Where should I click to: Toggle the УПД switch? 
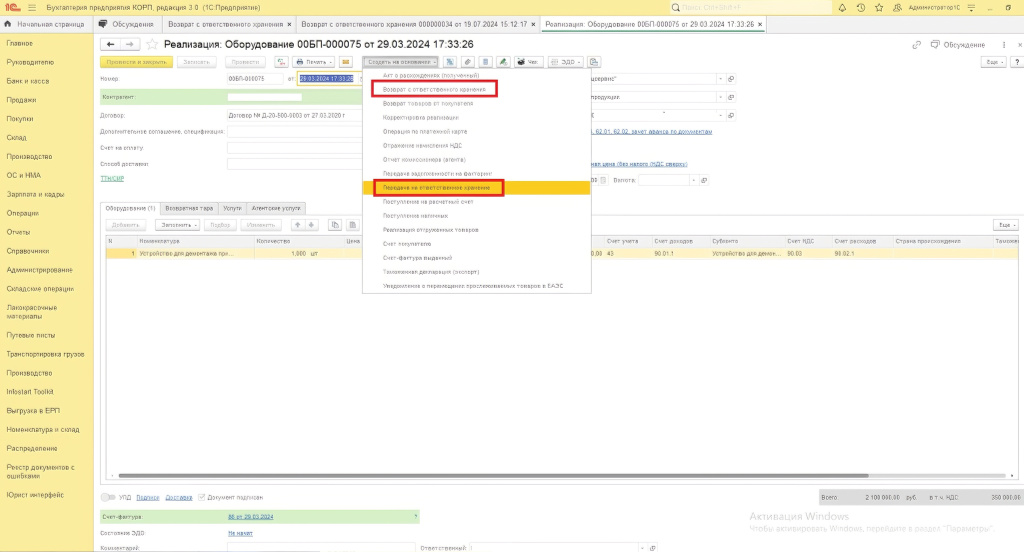coord(108,497)
